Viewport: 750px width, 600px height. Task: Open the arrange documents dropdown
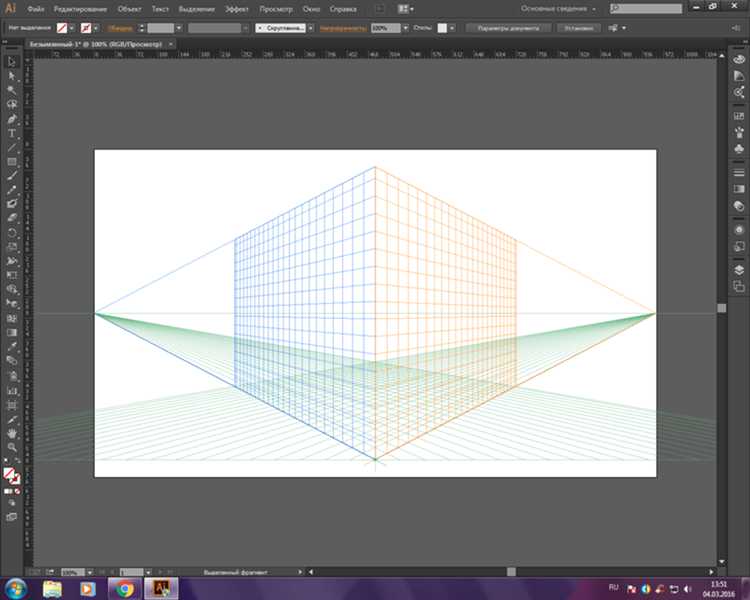tap(406, 9)
